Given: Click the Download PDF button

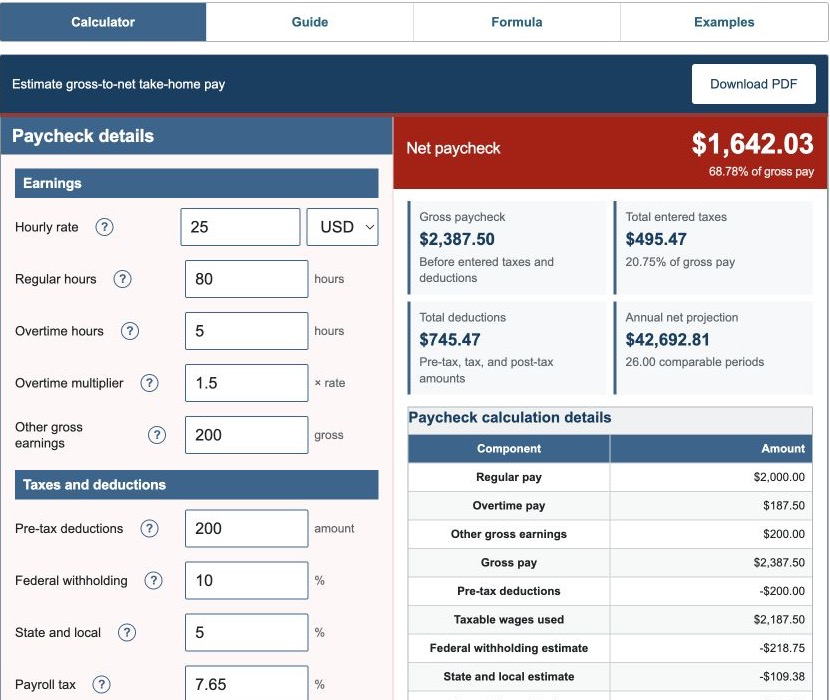Looking at the screenshot, I should click(x=753, y=84).
